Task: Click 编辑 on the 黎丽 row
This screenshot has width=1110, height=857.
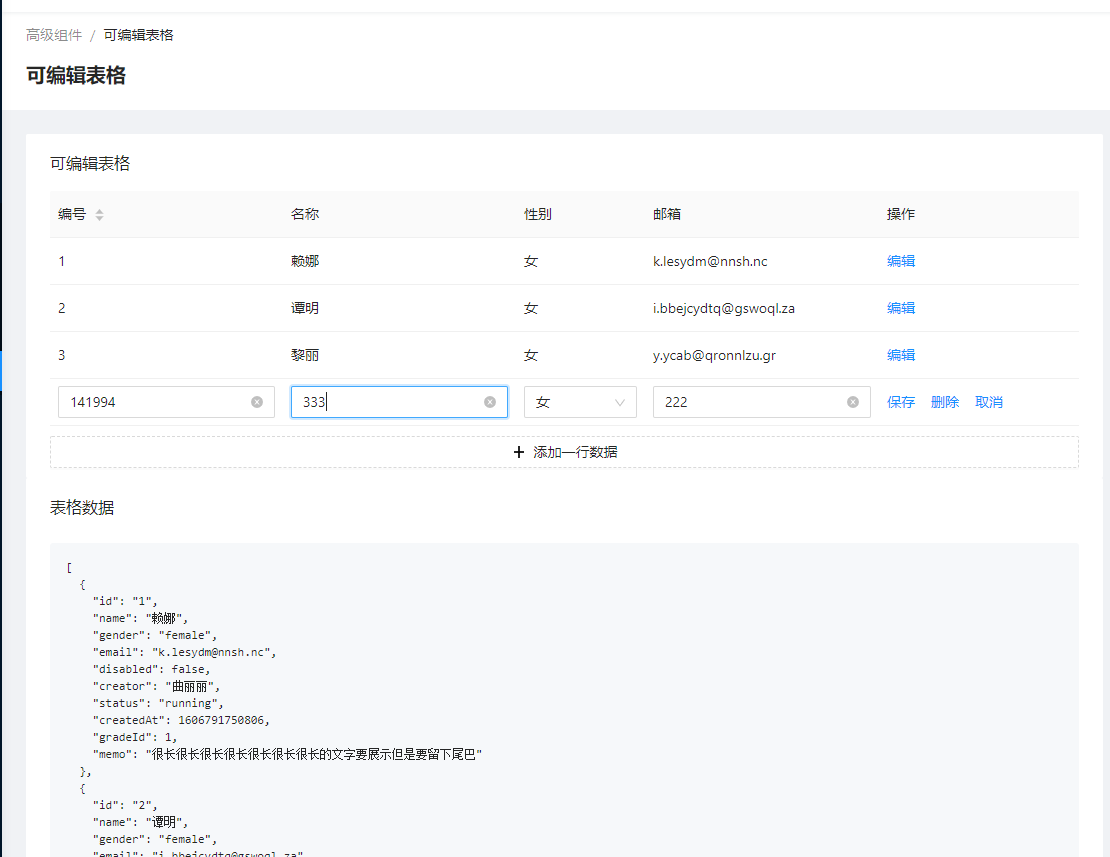Action: [x=900, y=354]
